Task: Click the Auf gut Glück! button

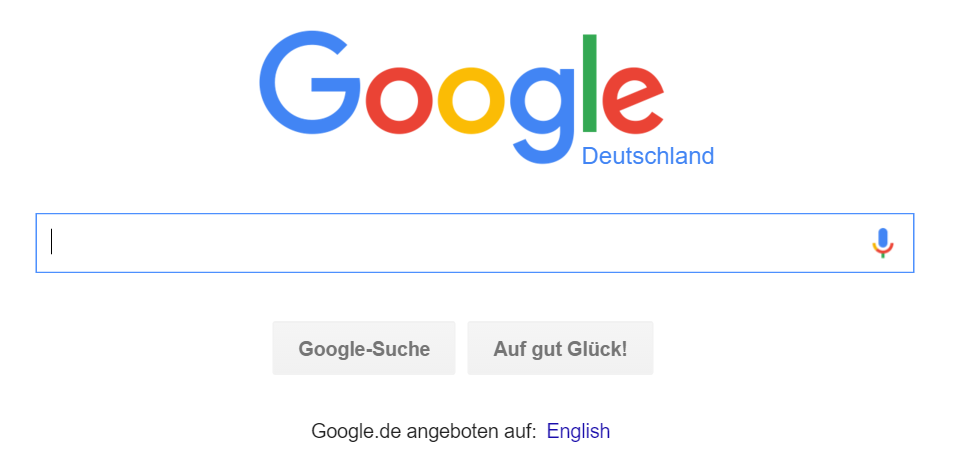Action: tap(560, 348)
